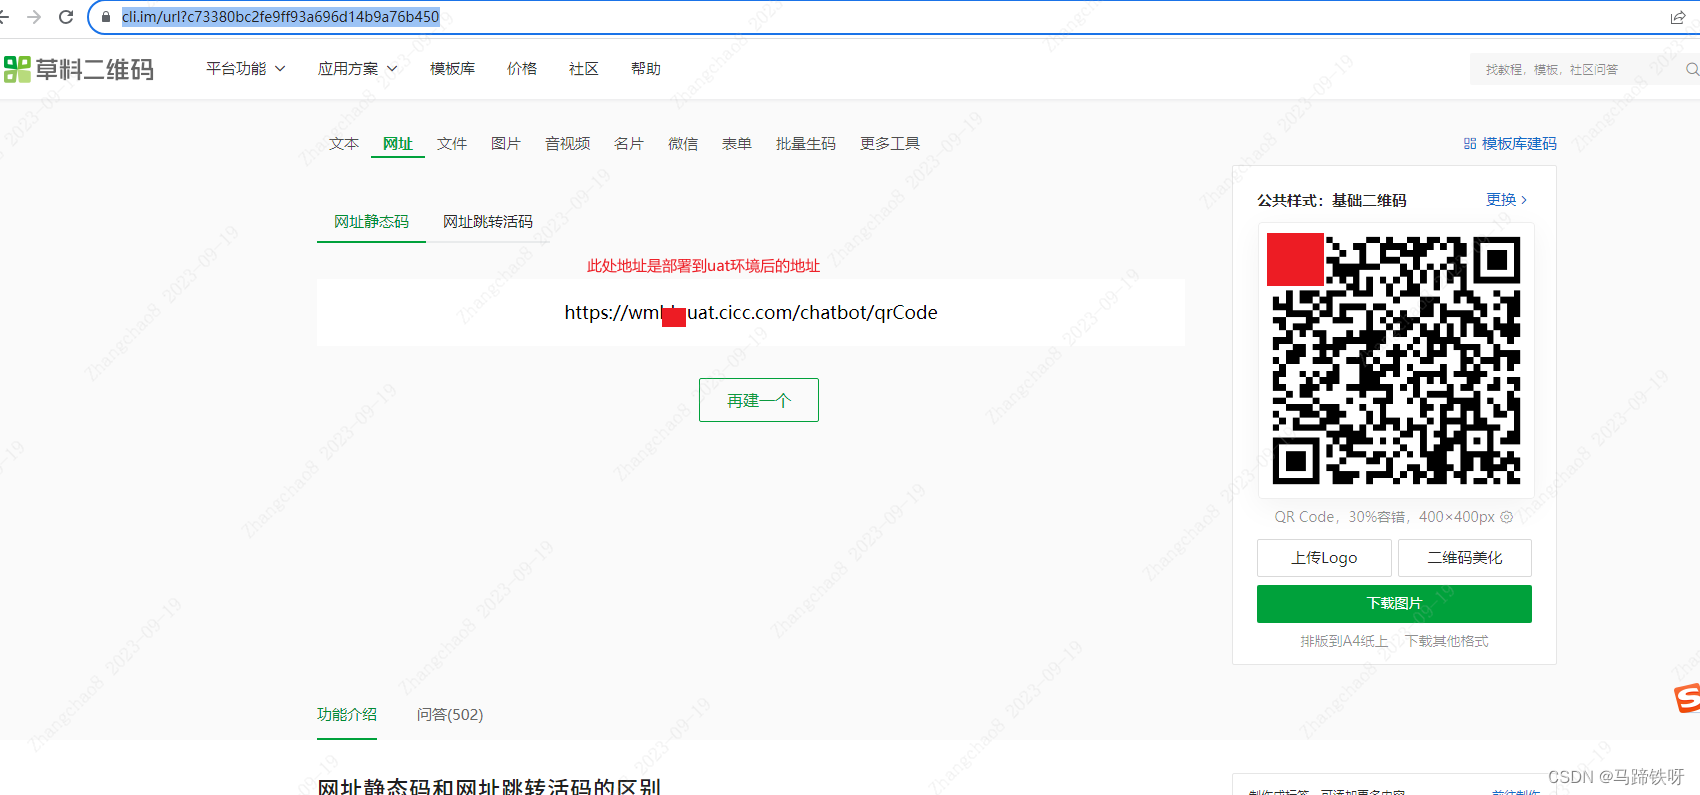The image size is (1700, 795).
Task: Click the 网址静态码和网址跳转活码的区别 heading
Action: pyautogui.click(x=489, y=787)
